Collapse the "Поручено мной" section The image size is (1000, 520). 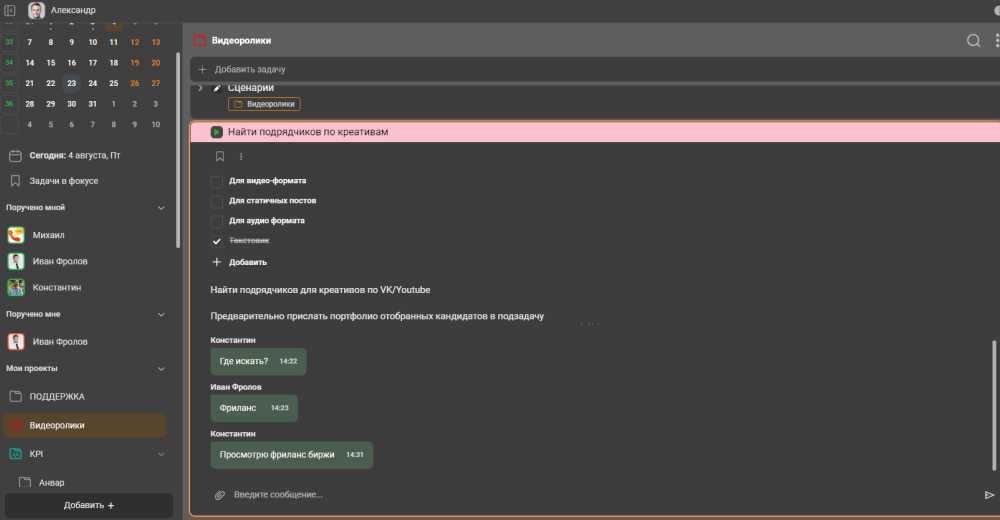coord(162,208)
